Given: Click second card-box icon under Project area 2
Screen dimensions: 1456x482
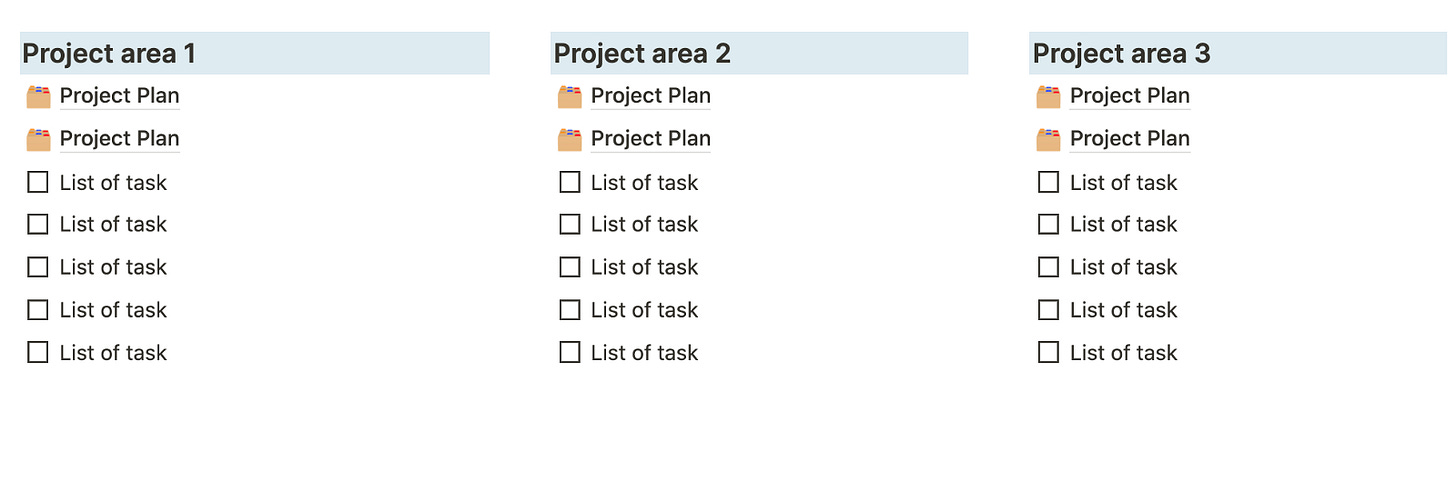Looking at the screenshot, I should (x=570, y=139).
